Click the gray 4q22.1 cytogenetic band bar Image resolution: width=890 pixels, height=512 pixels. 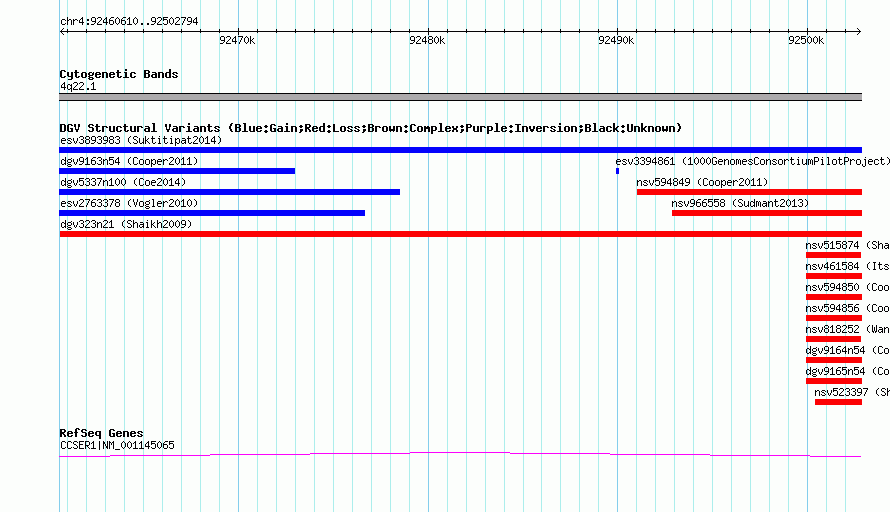point(460,97)
